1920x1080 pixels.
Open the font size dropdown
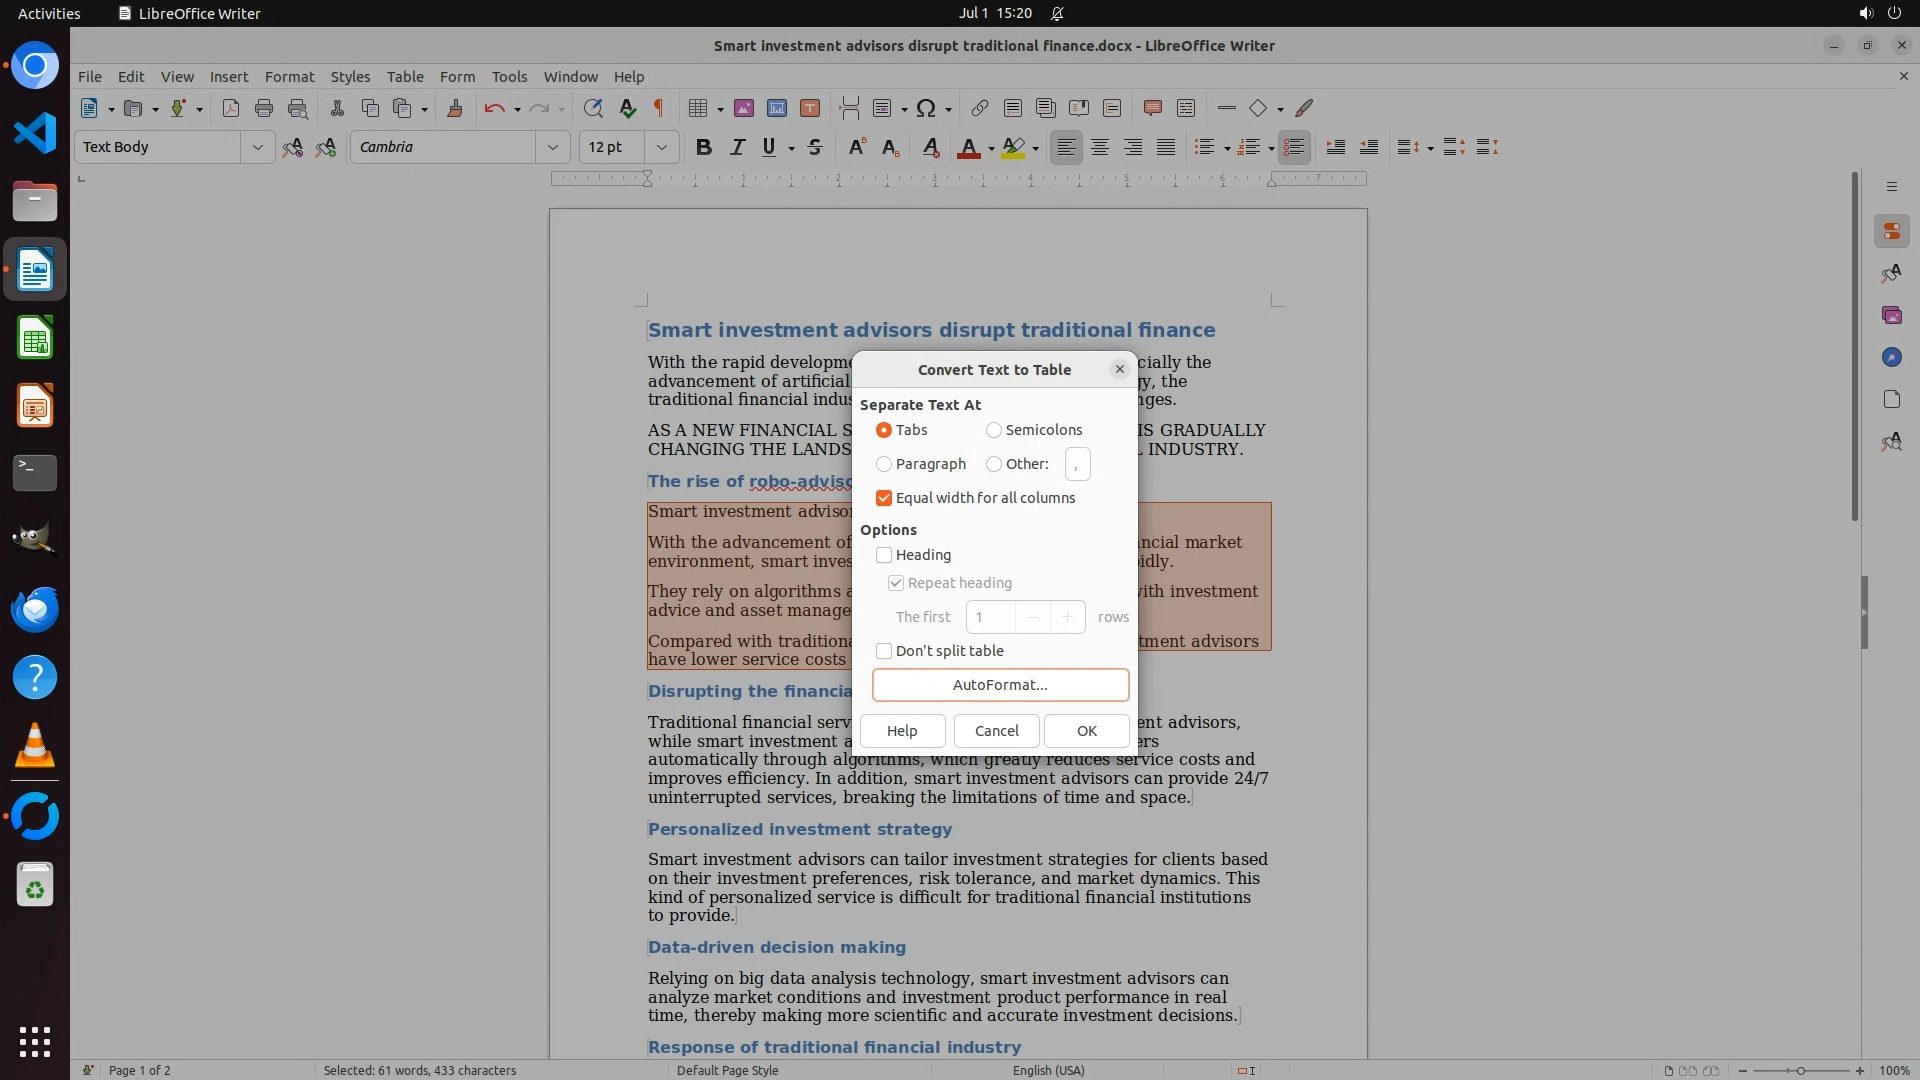click(661, 147)
